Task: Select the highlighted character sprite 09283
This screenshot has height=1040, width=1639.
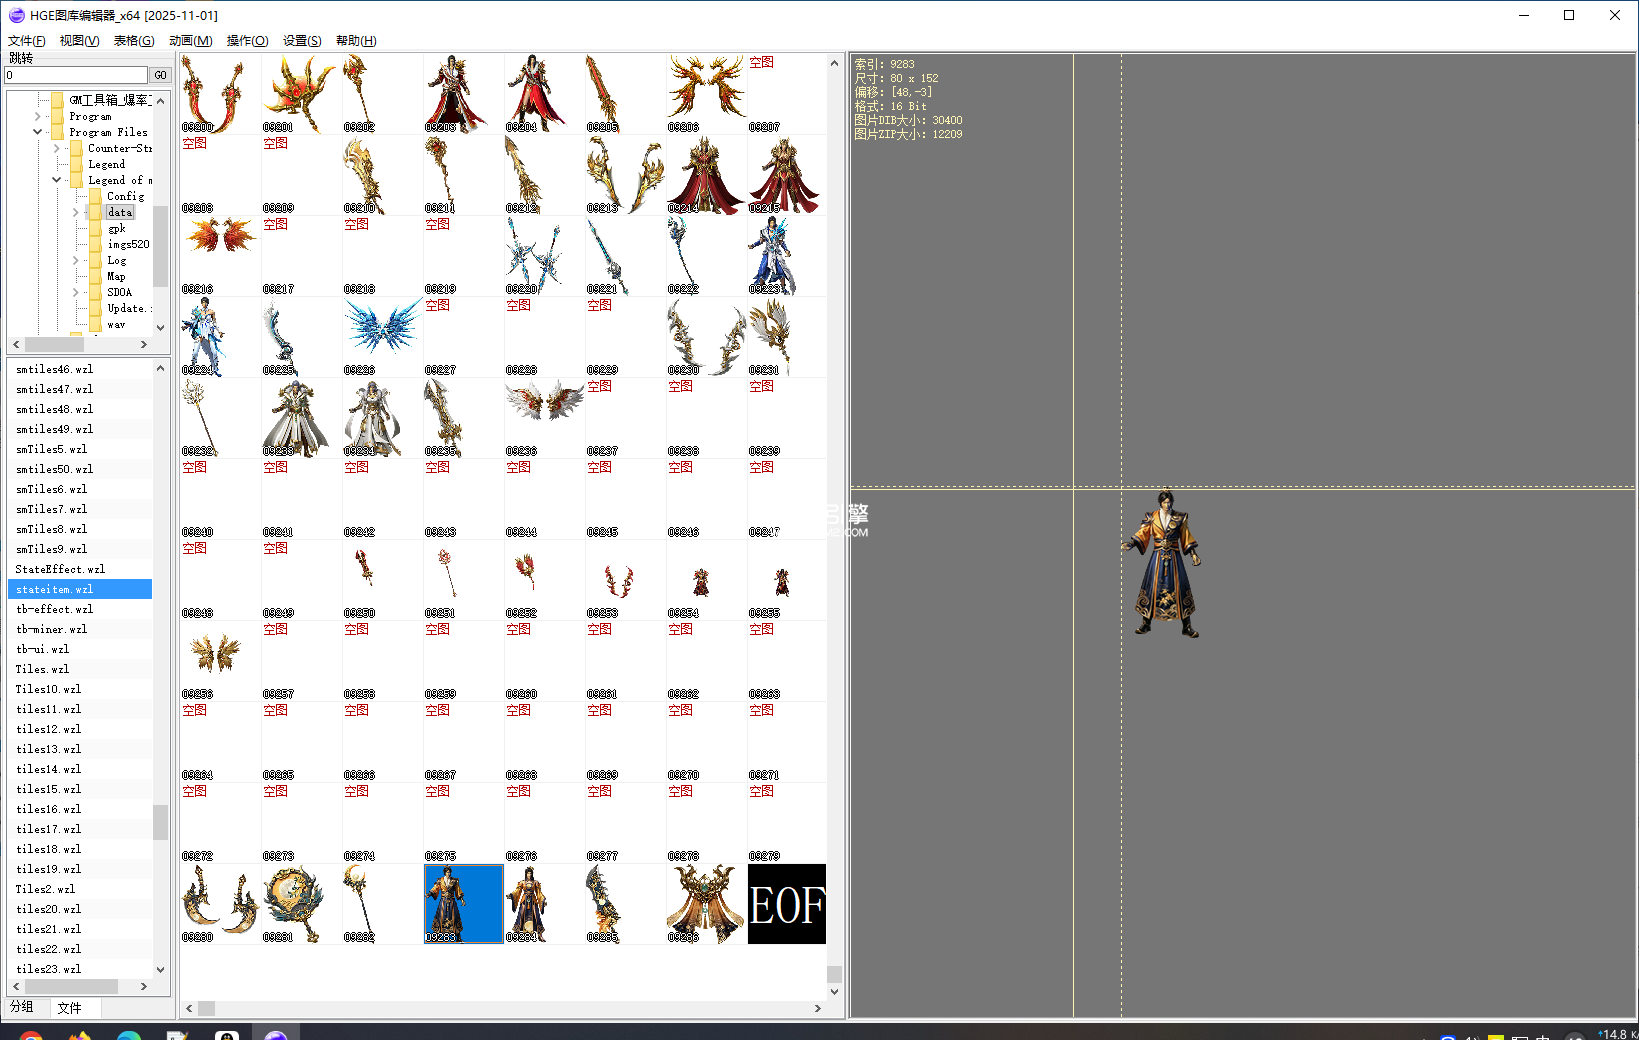Action: 463,904
